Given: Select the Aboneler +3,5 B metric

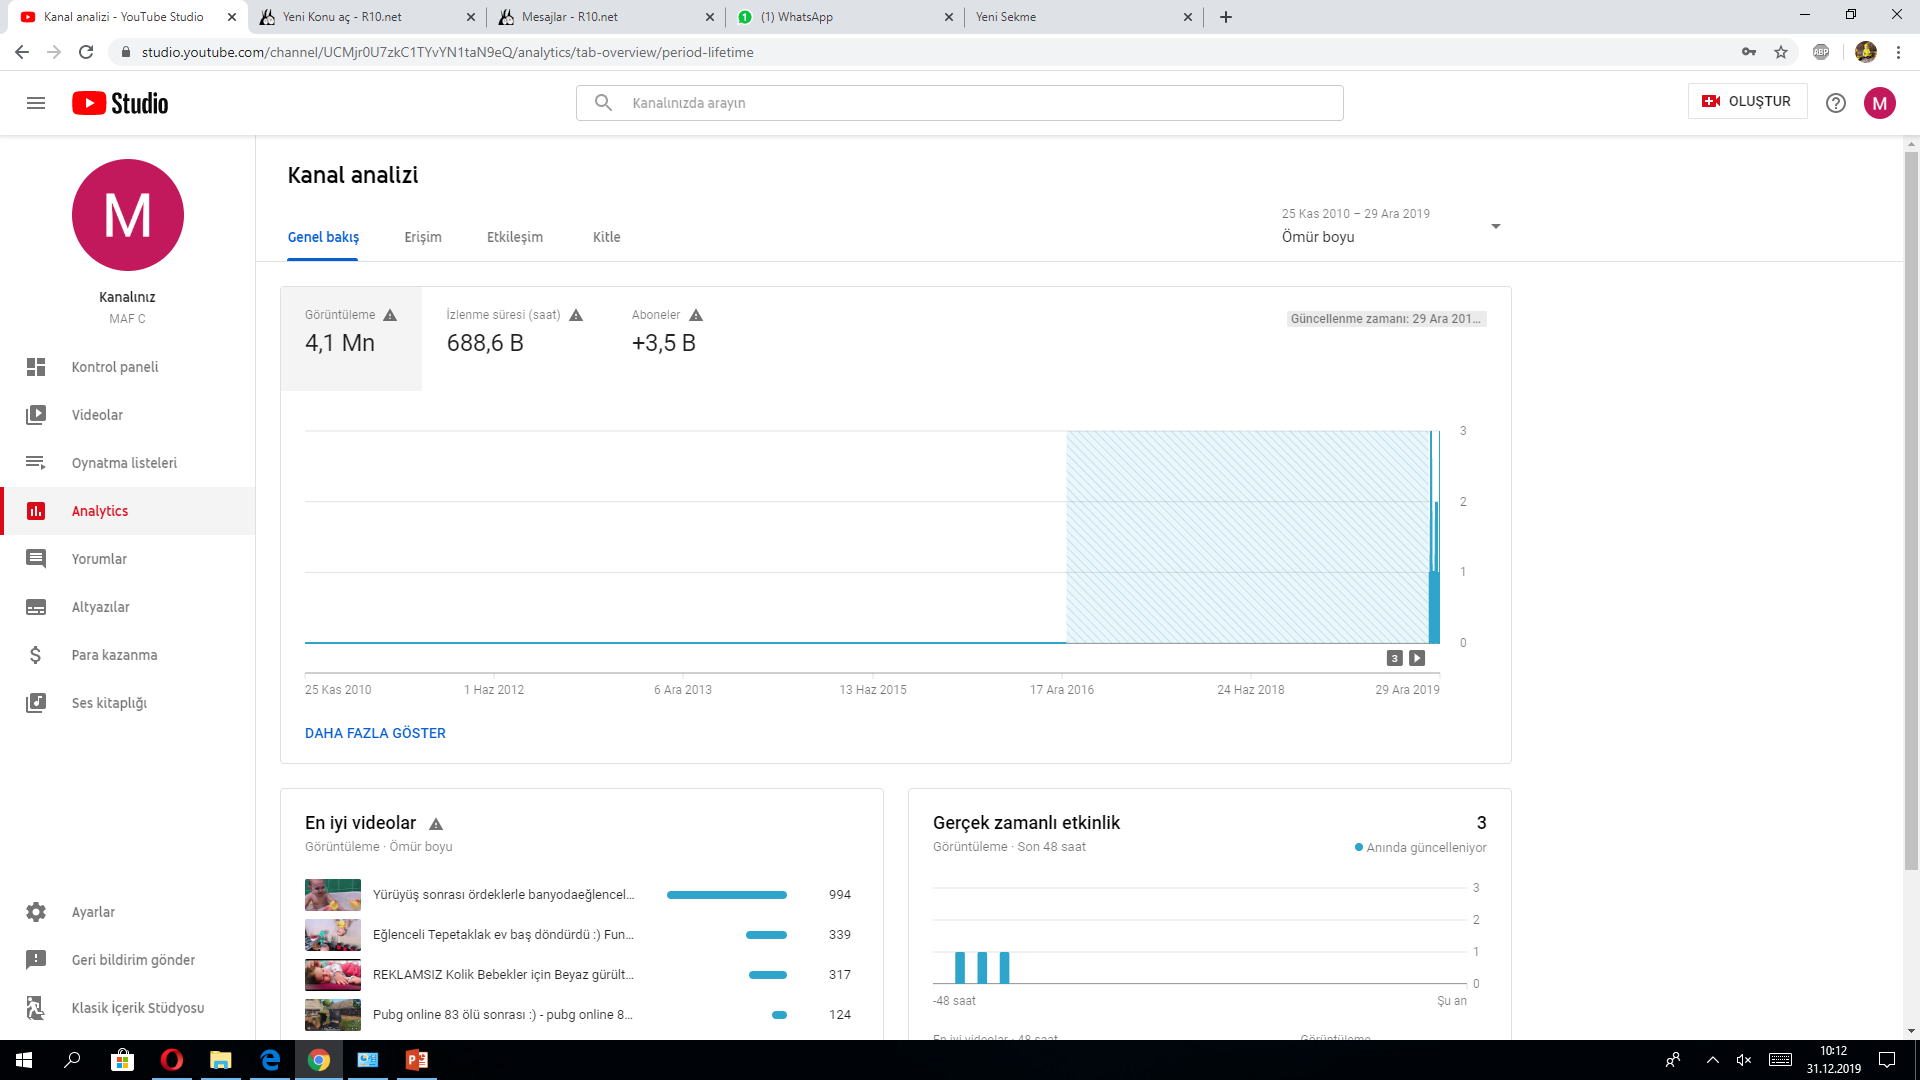Looking at the screenshot, I should (x=668, y=339).
